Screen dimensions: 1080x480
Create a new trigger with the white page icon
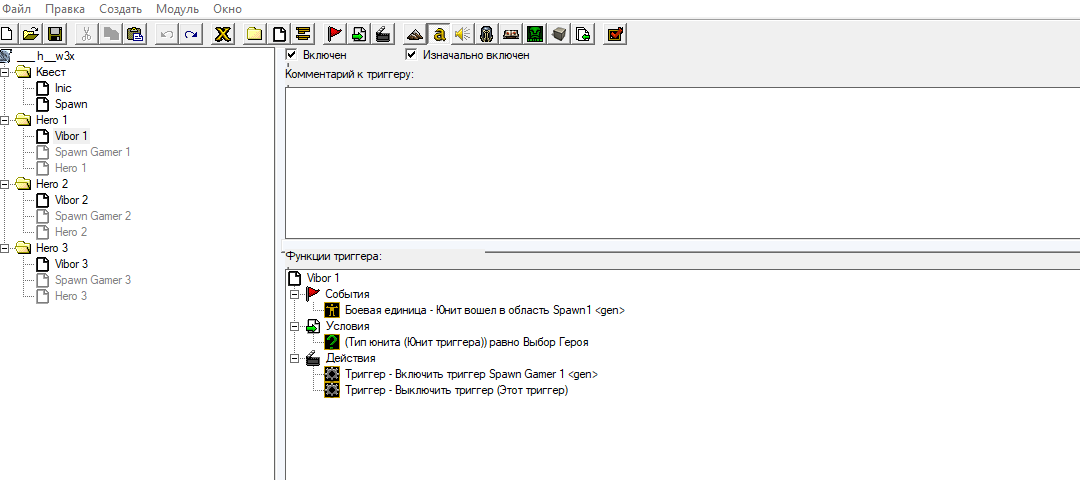[x=278, y=33]
